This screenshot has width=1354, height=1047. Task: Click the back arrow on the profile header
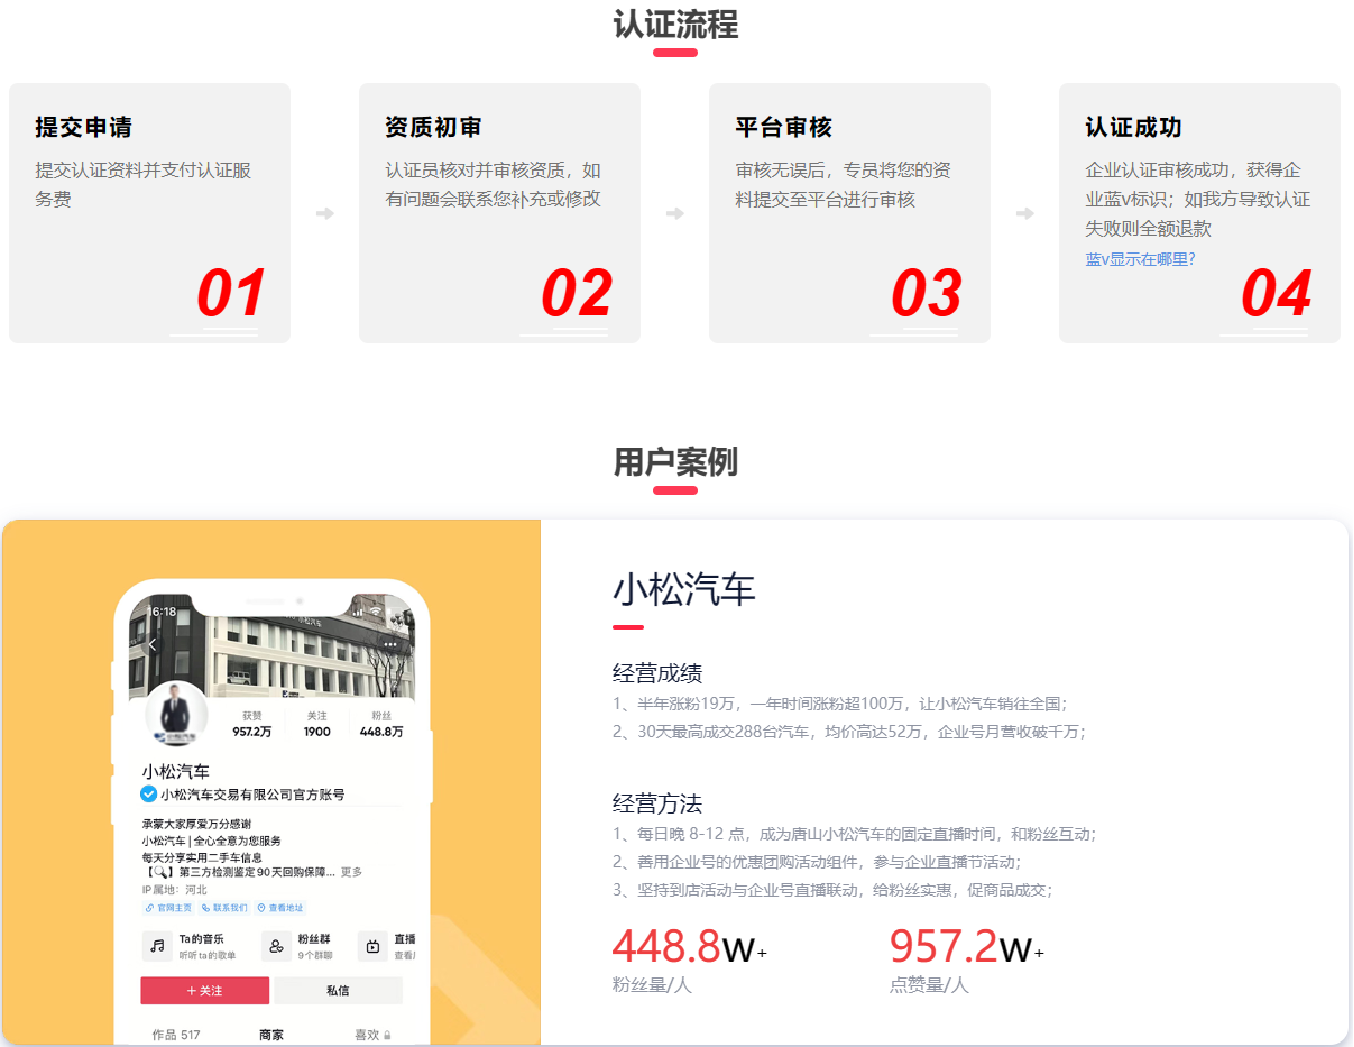pos(152,645)
